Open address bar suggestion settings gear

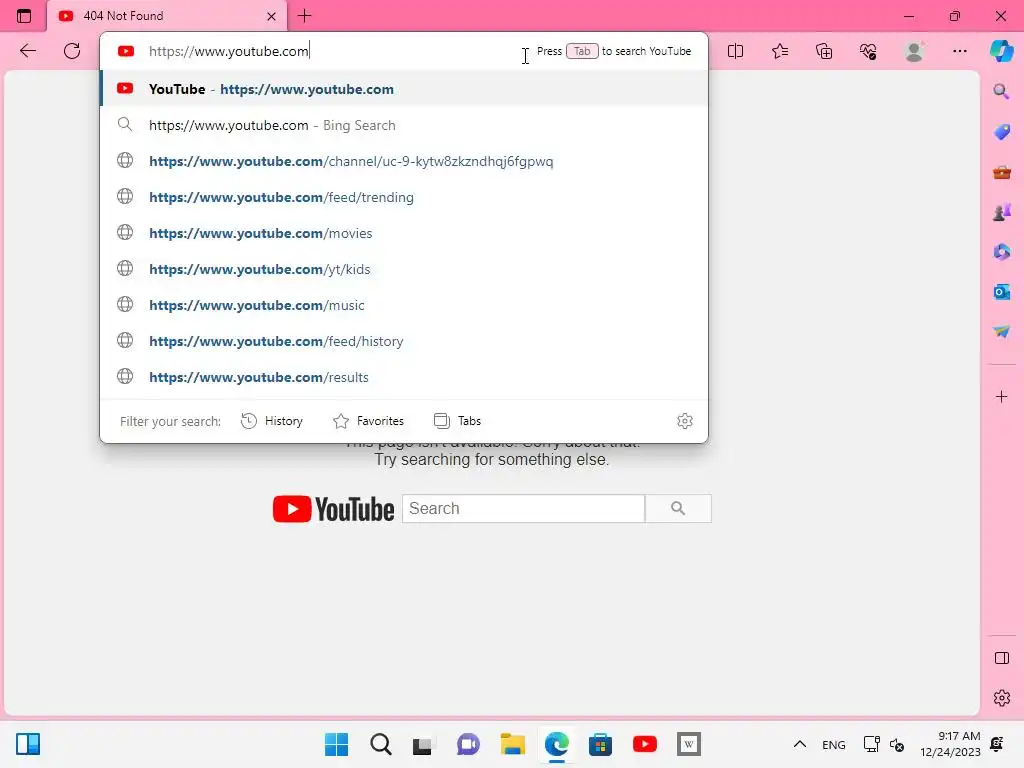[x=684, y=421]
